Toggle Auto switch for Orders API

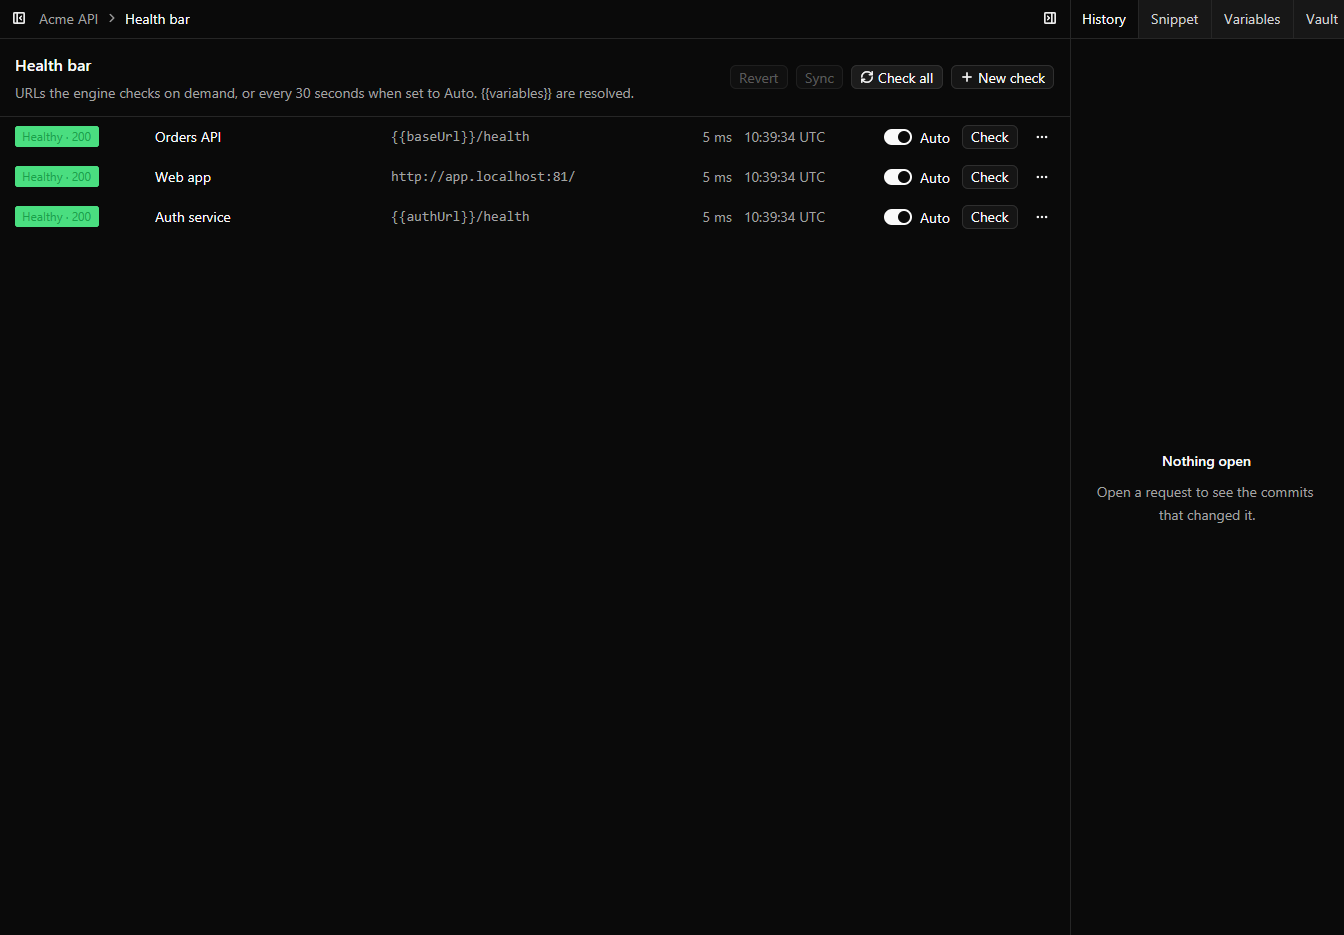(x=898, y=137)
